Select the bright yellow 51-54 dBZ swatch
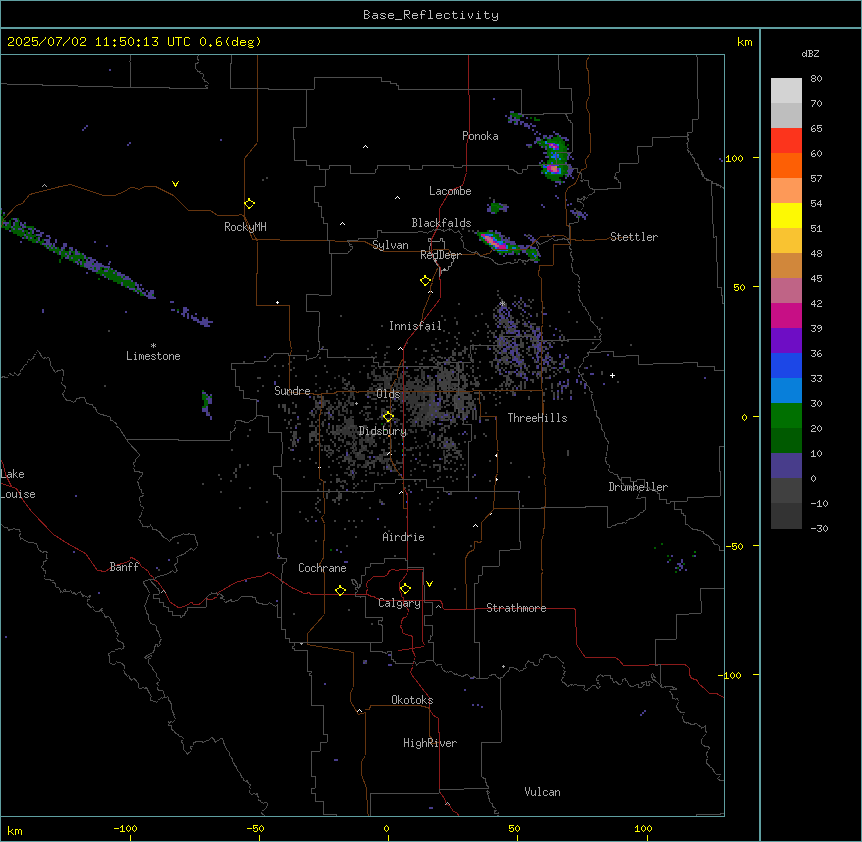862x842 pixels. click(x=786, y=215)
